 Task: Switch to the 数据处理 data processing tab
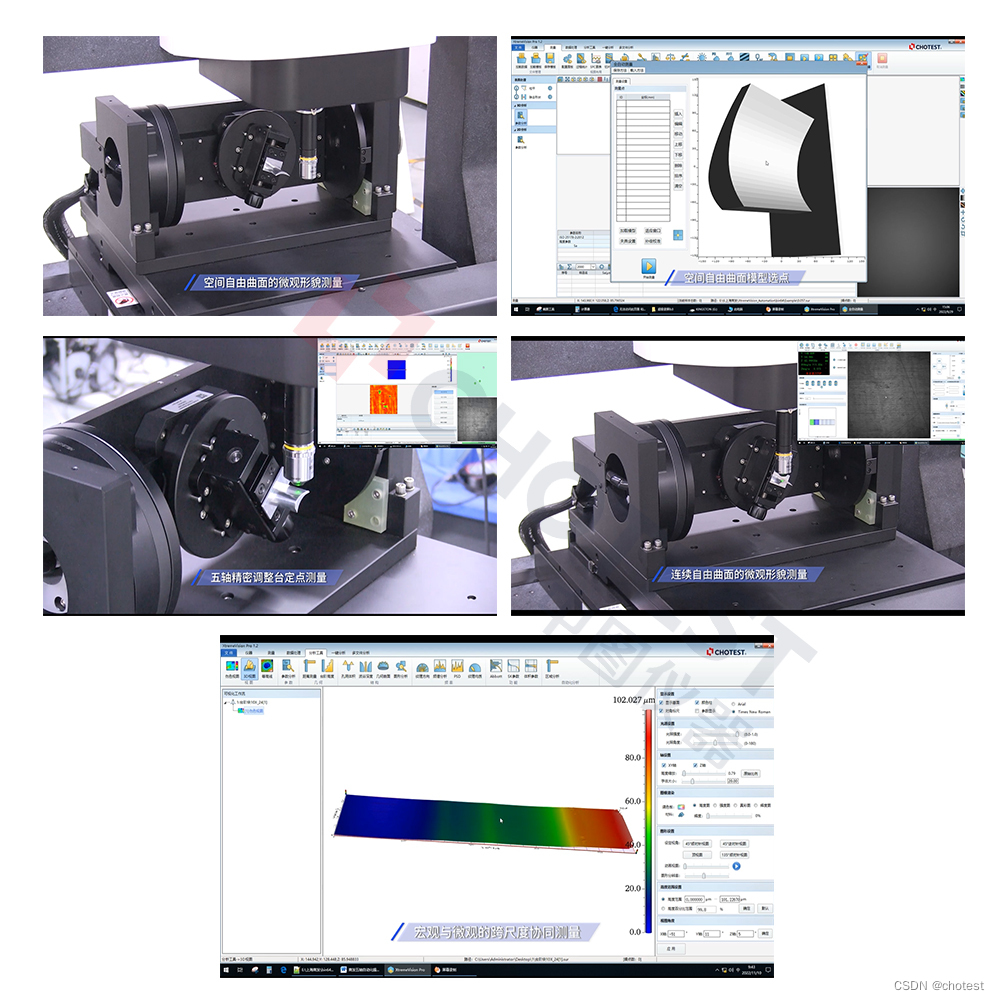(293, 653)
